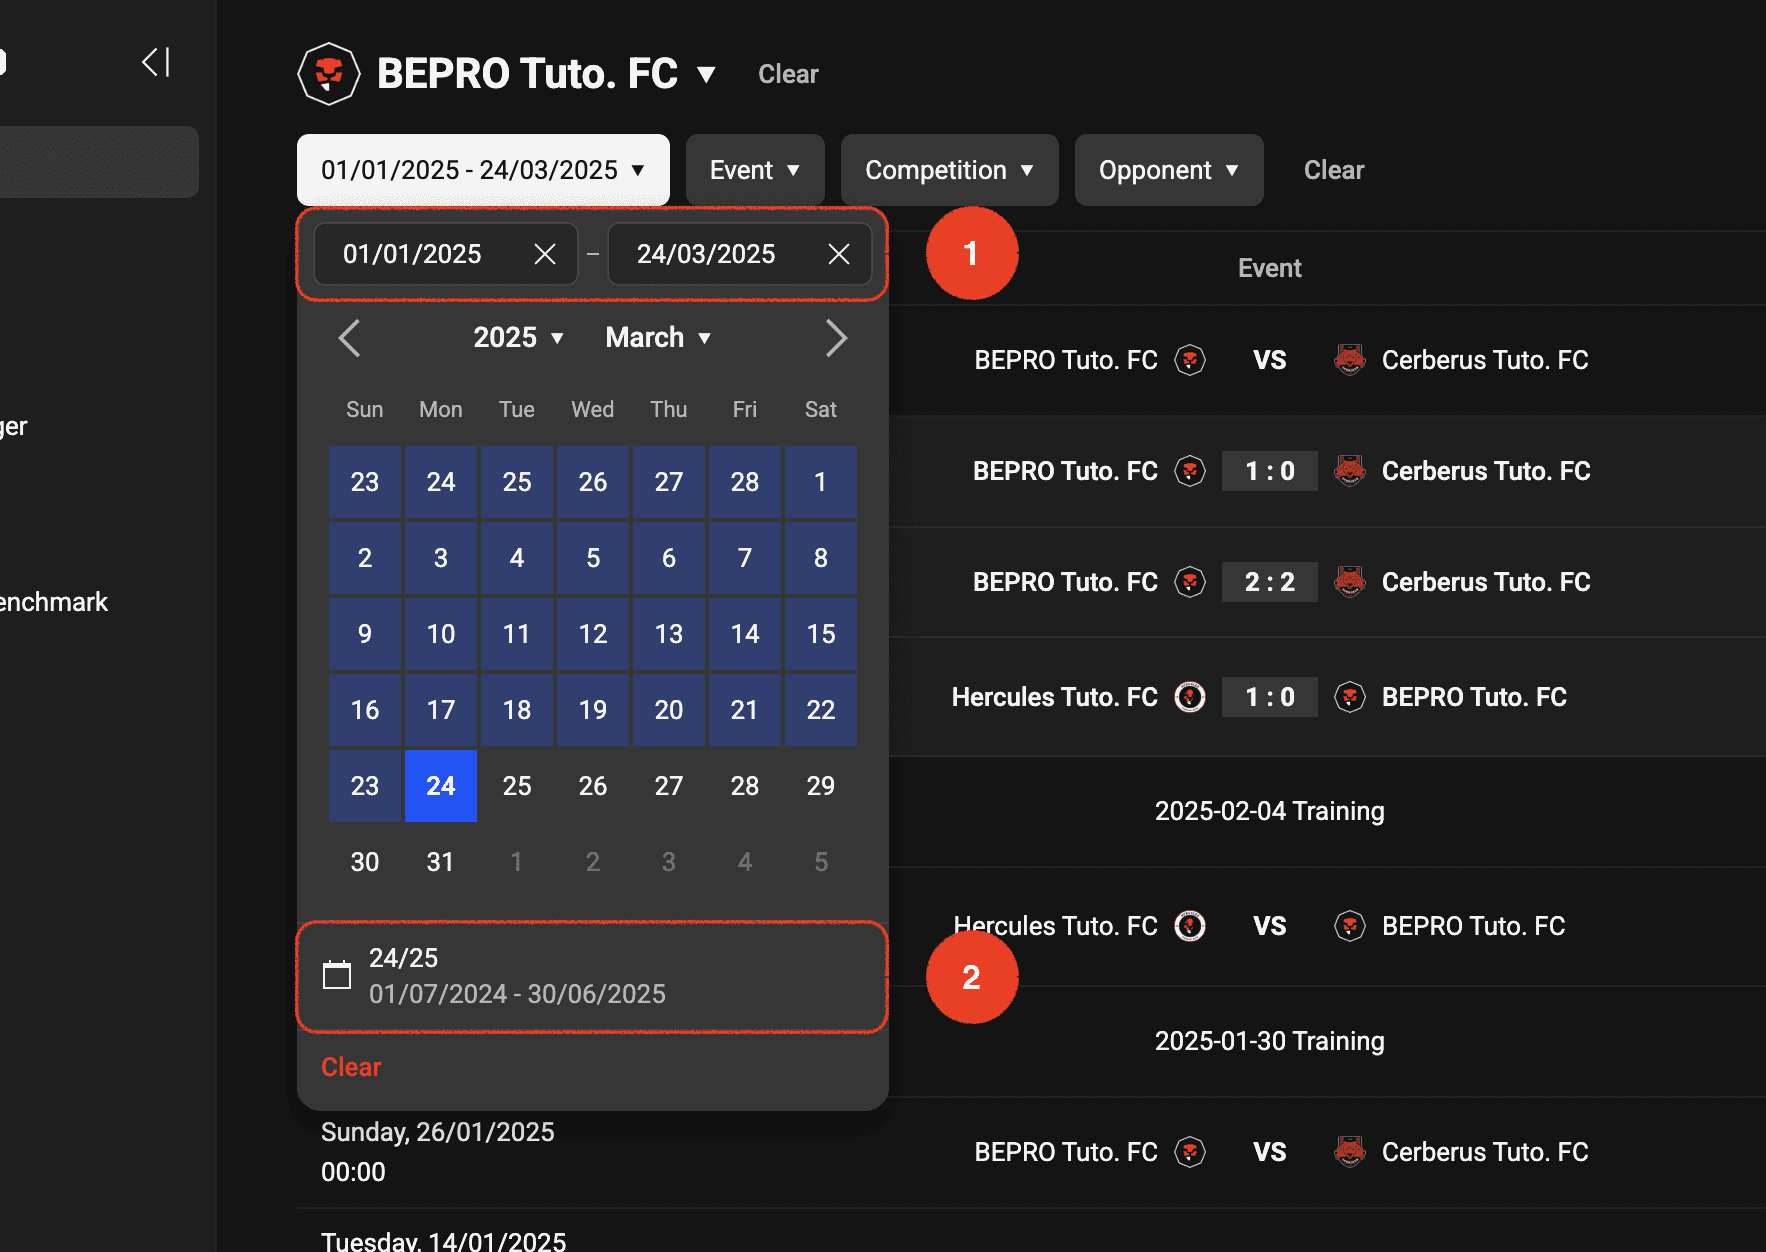Click Cerberus logo in the bottom VS row
Image resolution: width=1766 pixels, height=1252 pixels.
tap(1350, 1152)
